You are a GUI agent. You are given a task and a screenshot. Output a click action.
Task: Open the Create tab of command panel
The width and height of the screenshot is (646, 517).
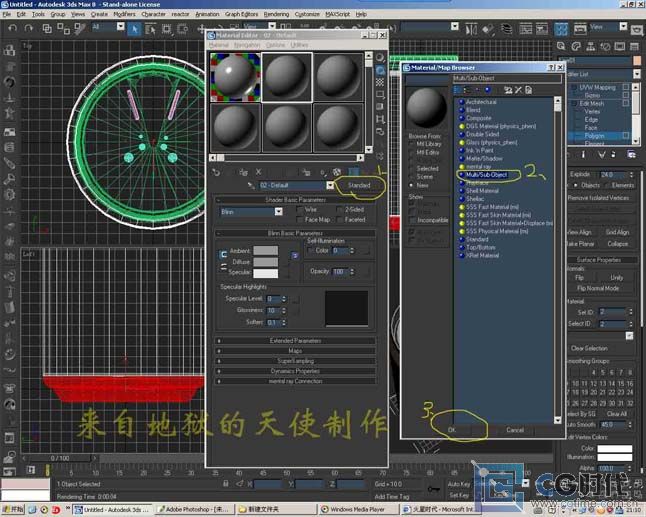click(x=561, y=46)
